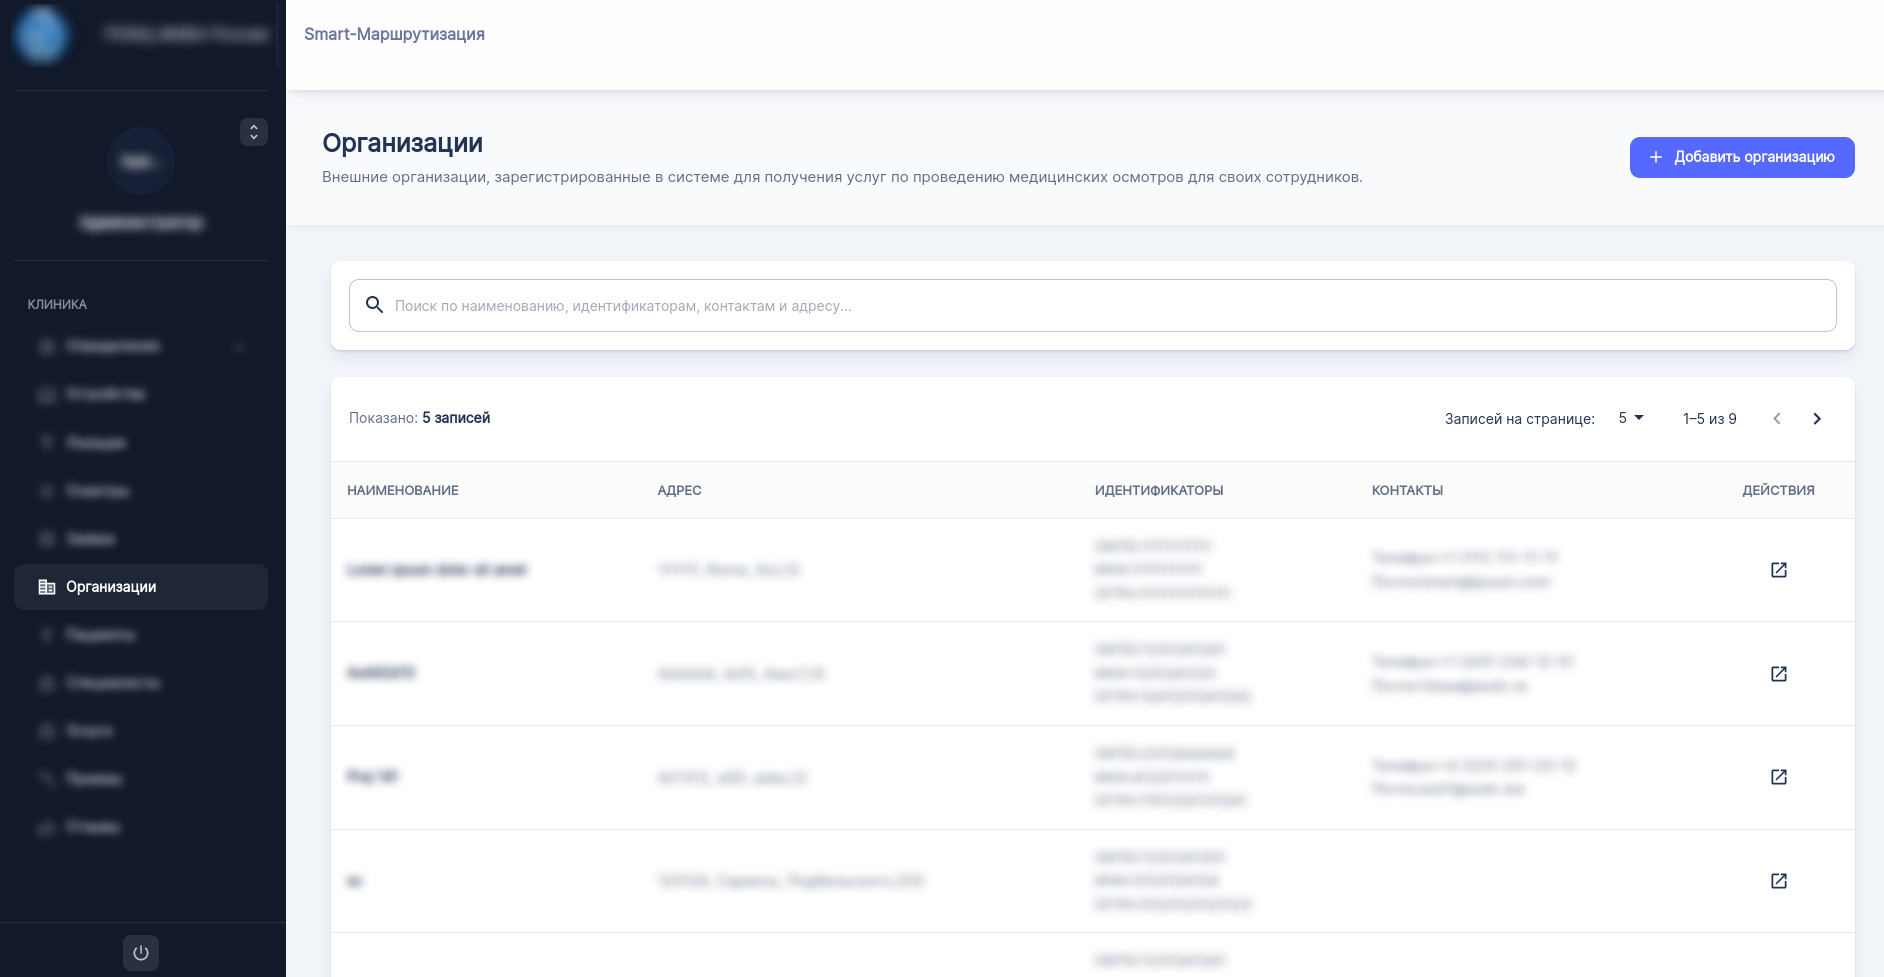1884x977 pixels.
Task: Click the magnifier icon in search bar
Action: [374, 305]
